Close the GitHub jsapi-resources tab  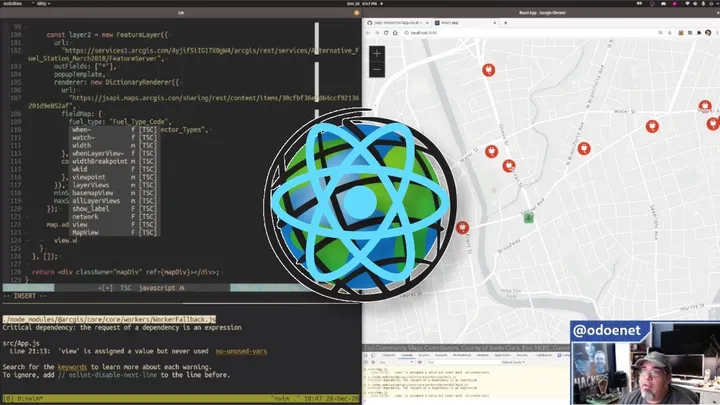427,22
